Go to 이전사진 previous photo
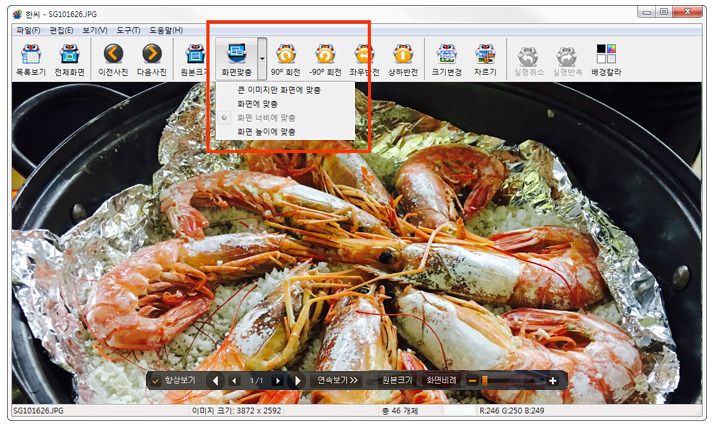This screenshot has width=714, height=431. (x=113, y=59)
